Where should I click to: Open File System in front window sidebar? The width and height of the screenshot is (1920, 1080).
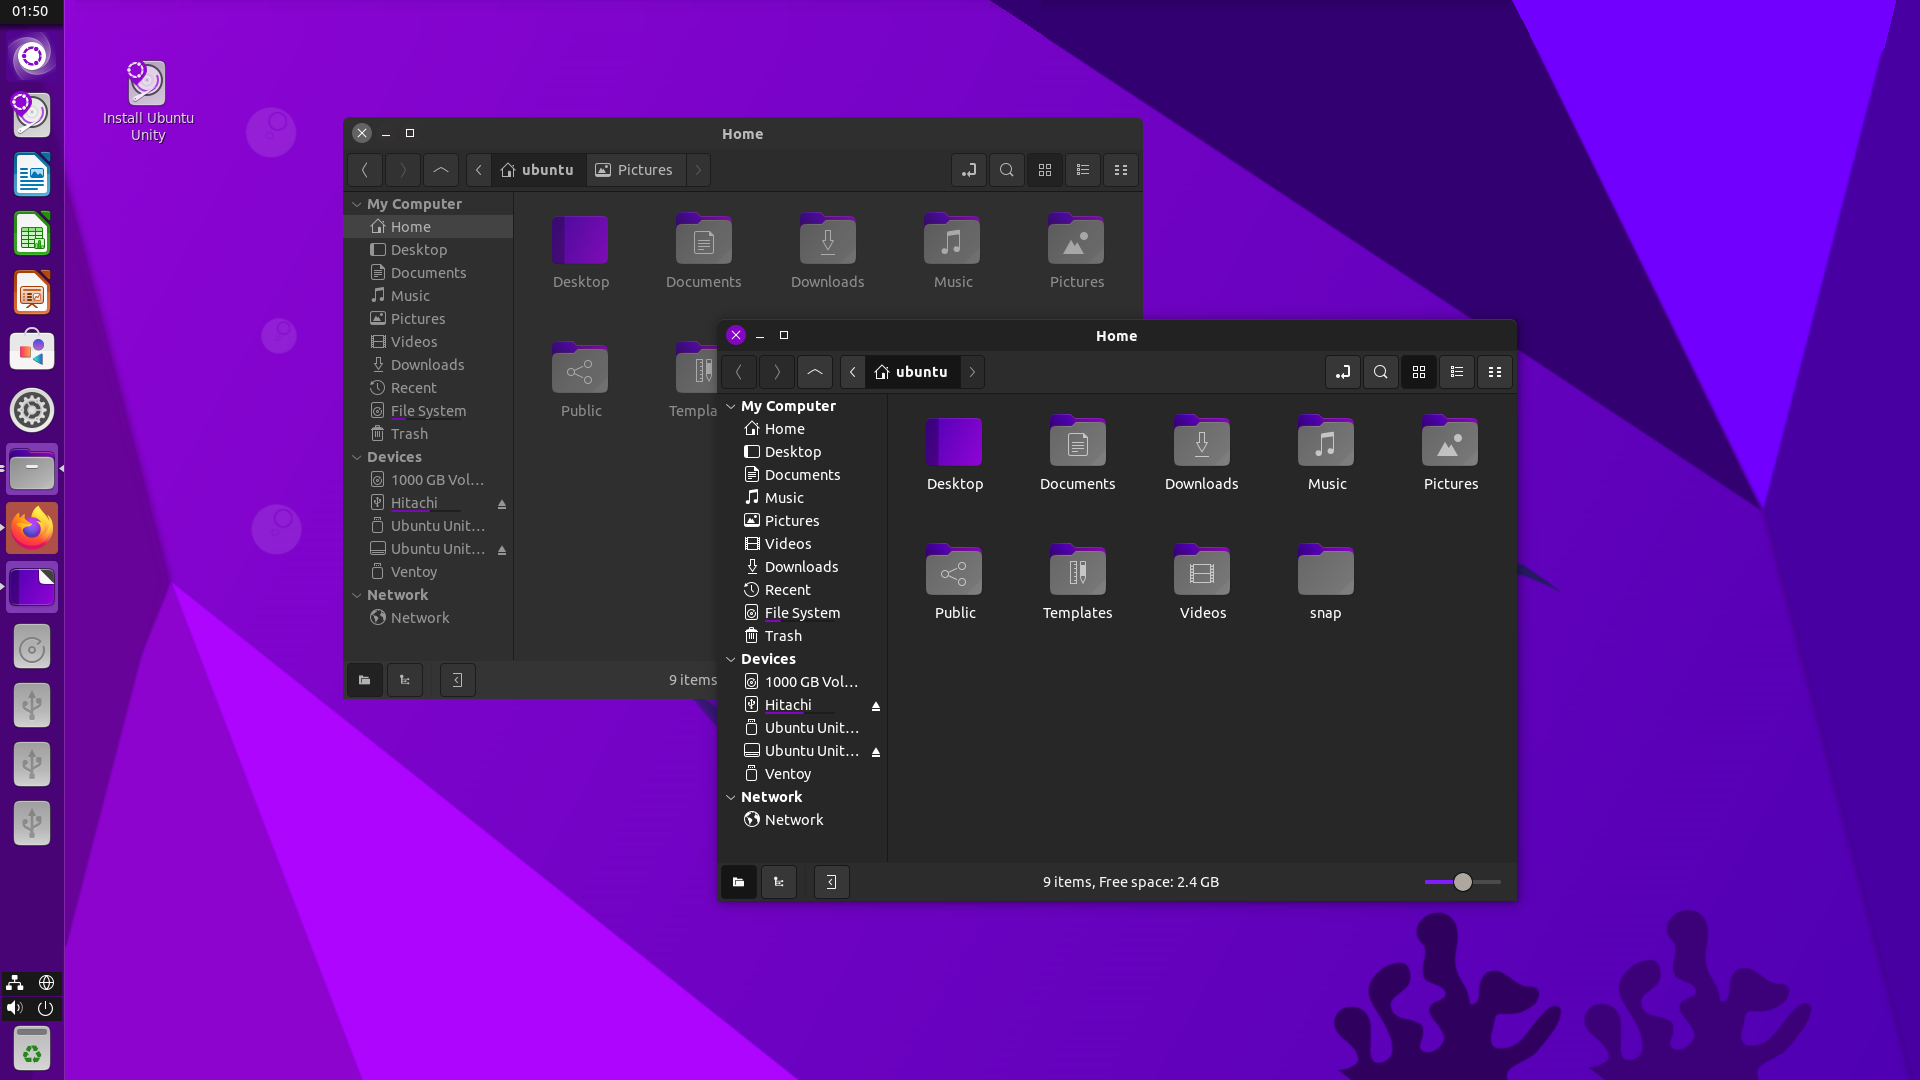pos(801,613)
